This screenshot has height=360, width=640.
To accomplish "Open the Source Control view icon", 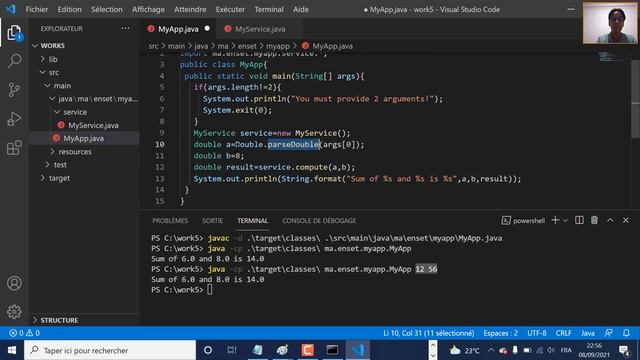I will pyautogui.click(x=14, y=90).
